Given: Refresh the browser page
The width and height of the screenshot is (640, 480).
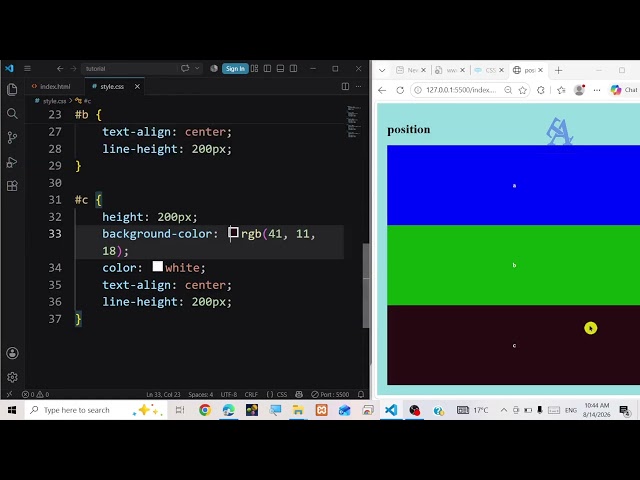Looking at the screenshot, I should tap(400, 90).
